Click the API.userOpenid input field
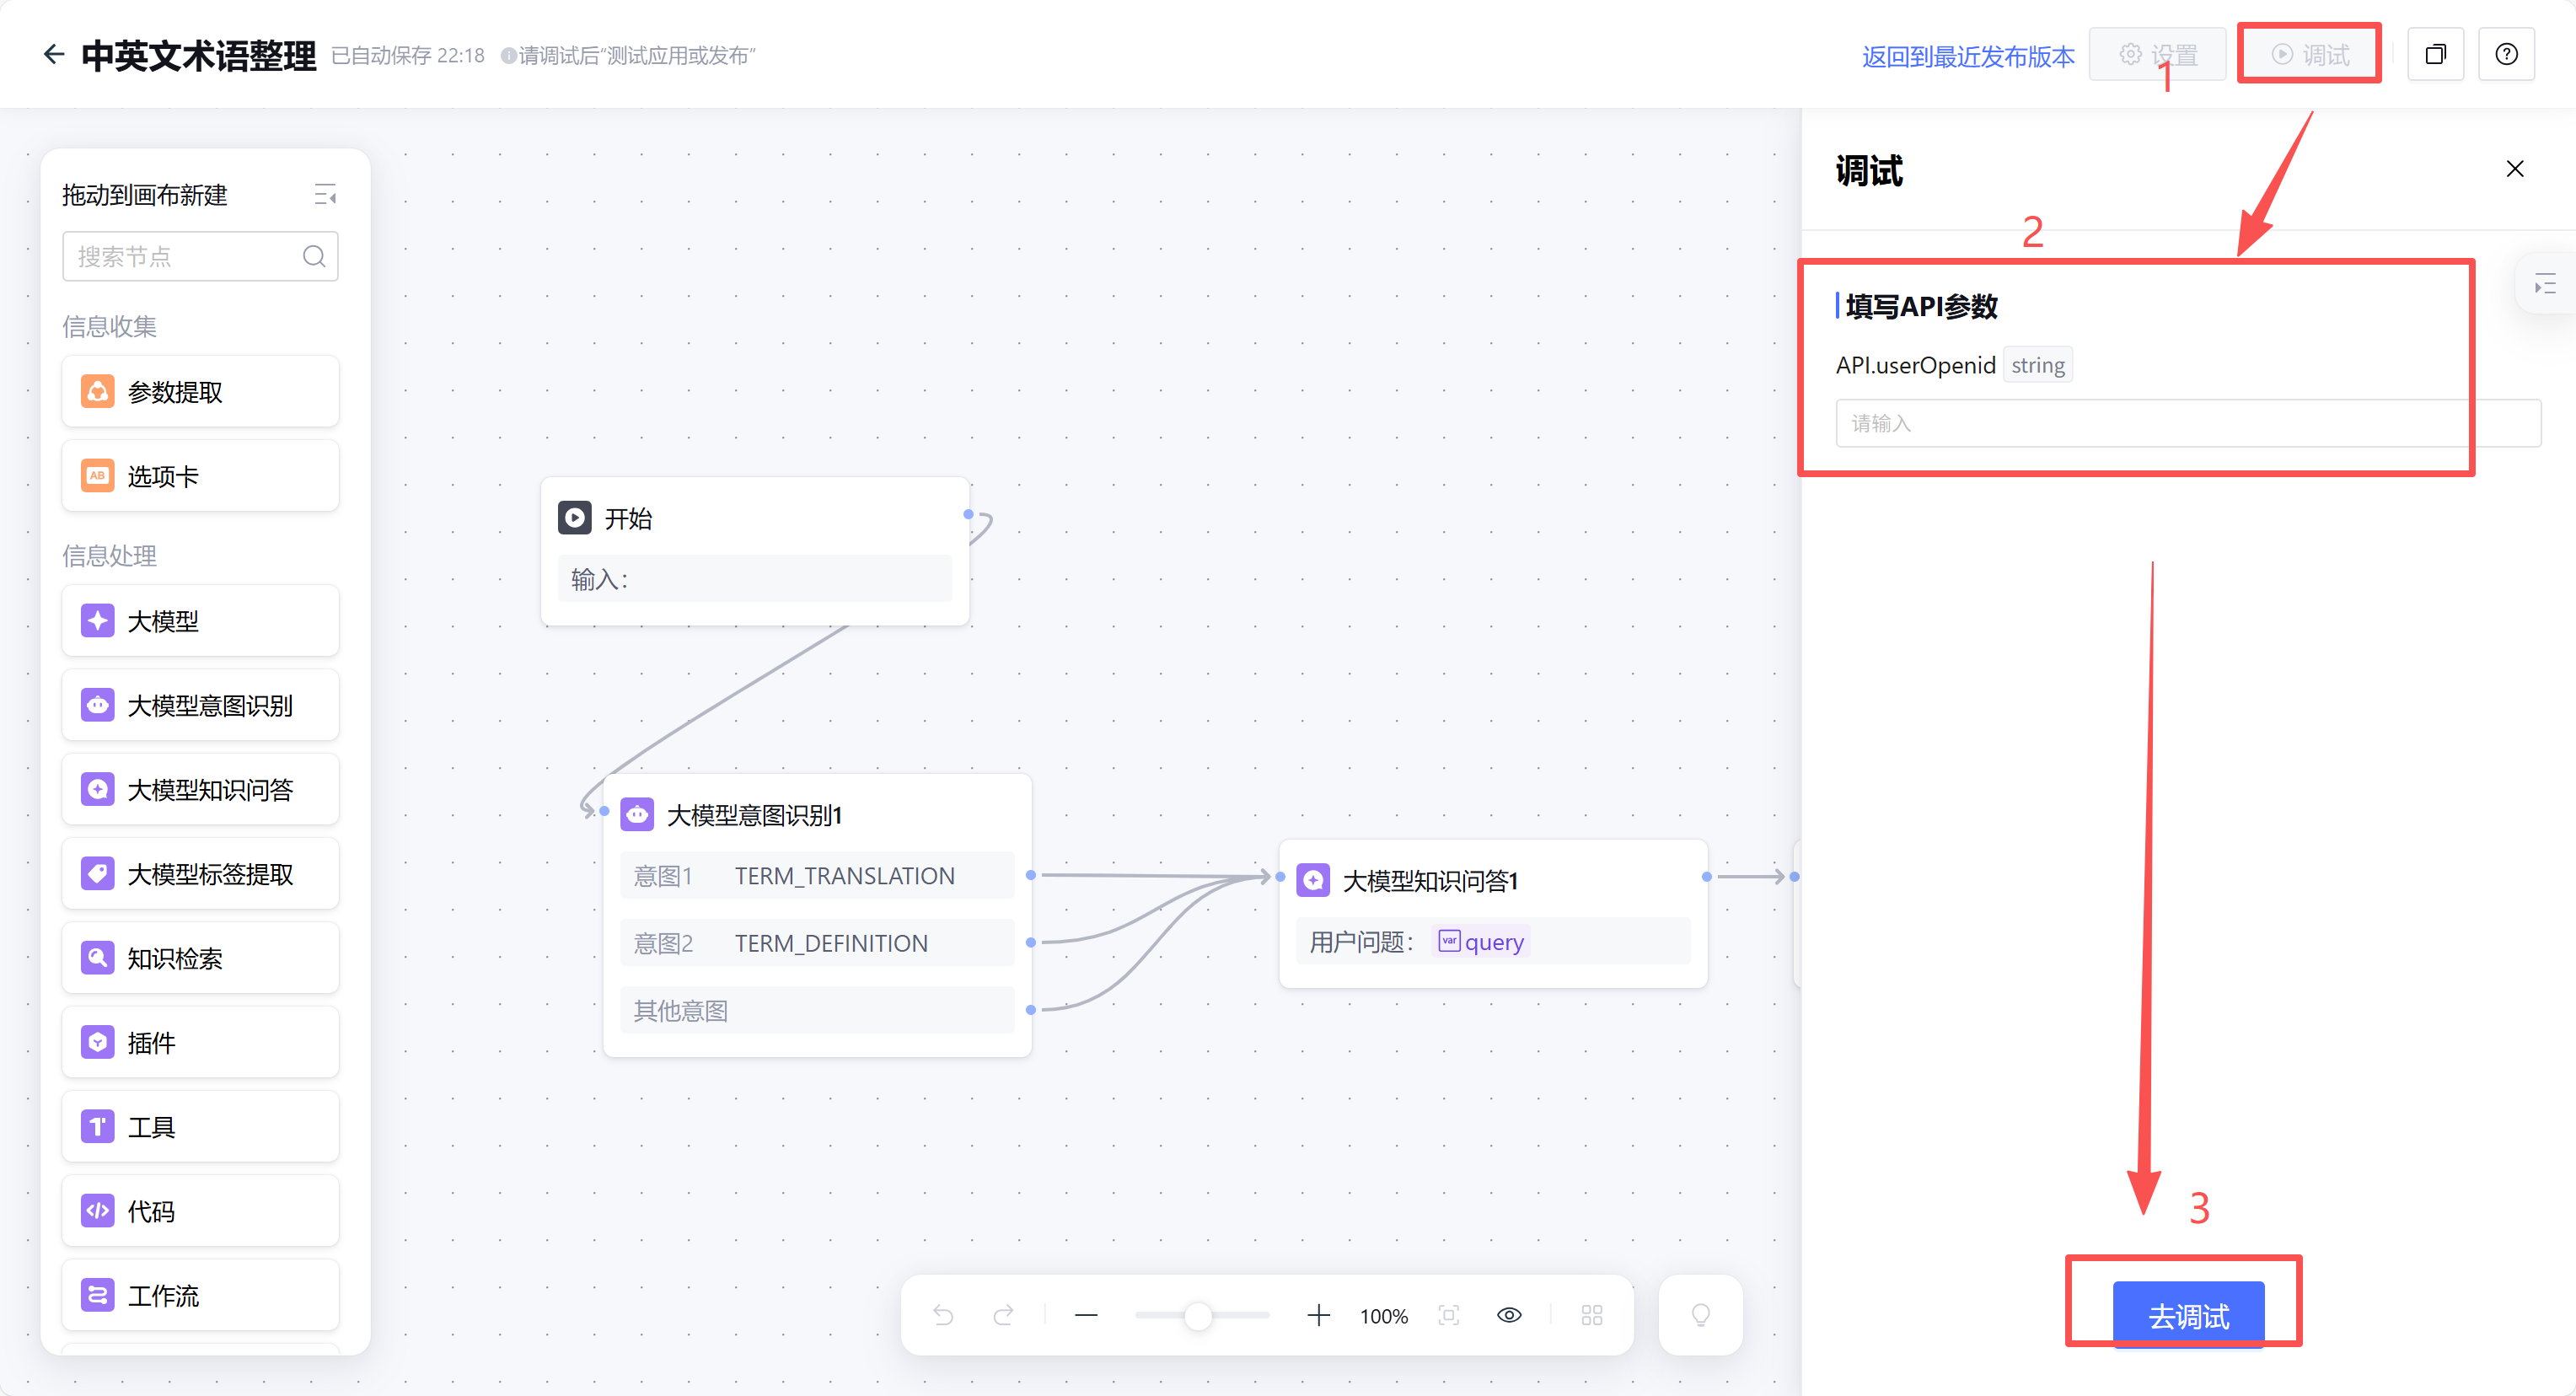This screenshot has width=2576, height=1396. click(x=2150, y=423)
